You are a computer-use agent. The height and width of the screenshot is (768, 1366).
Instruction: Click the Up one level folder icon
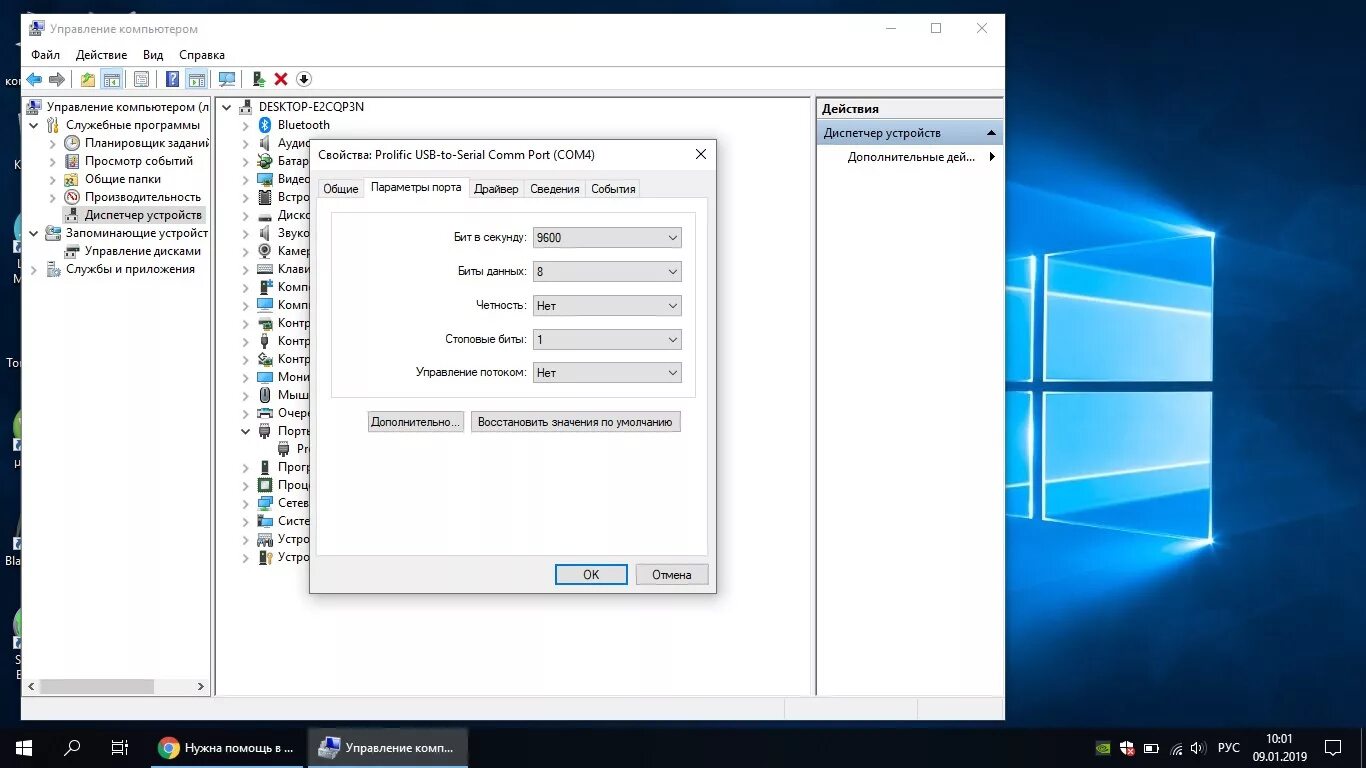point(88,79)
